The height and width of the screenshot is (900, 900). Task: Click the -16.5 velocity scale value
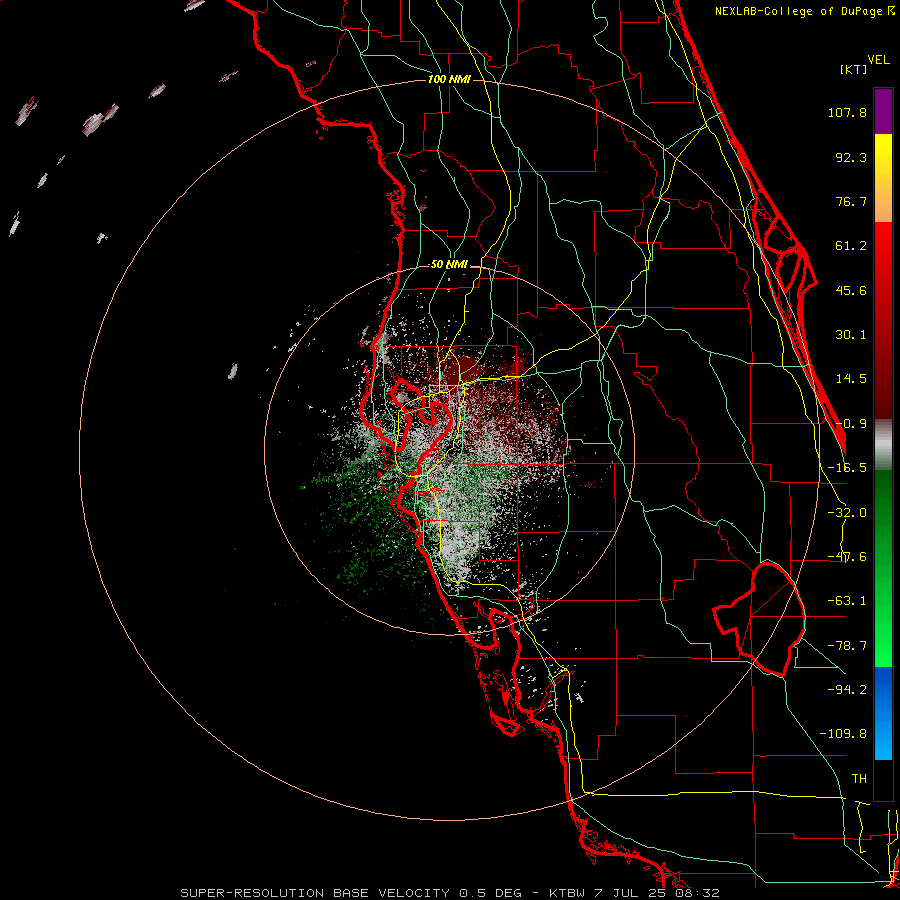(x=847, y=468)
